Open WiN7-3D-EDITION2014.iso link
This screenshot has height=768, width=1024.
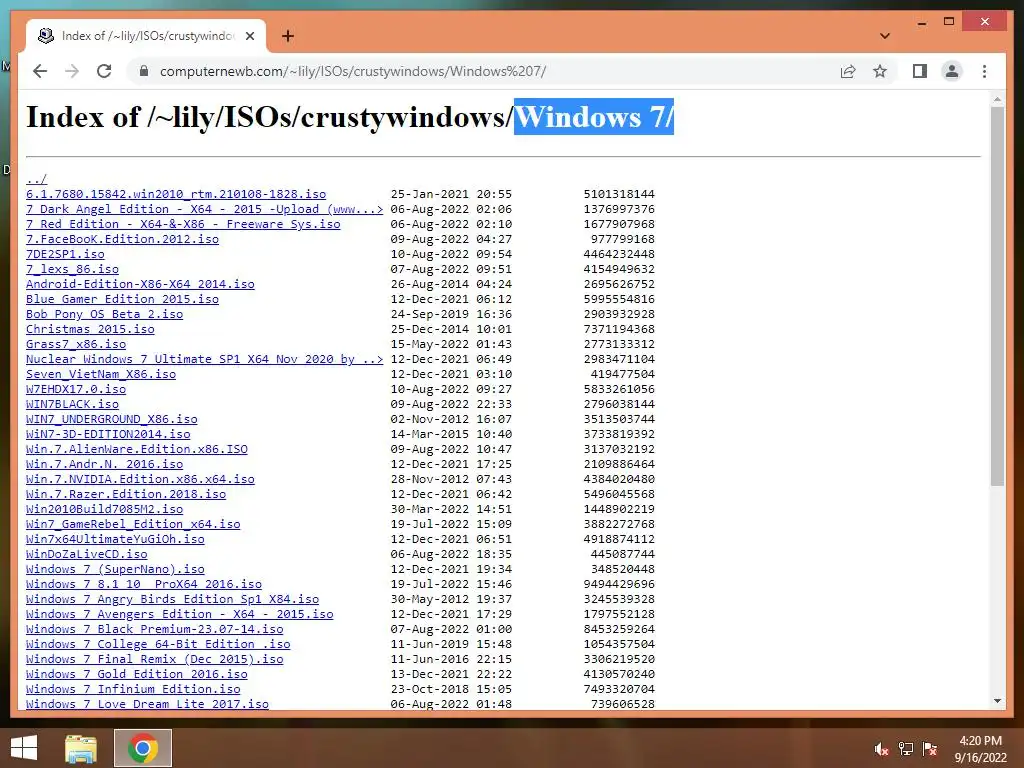click(x=108, y=434)
